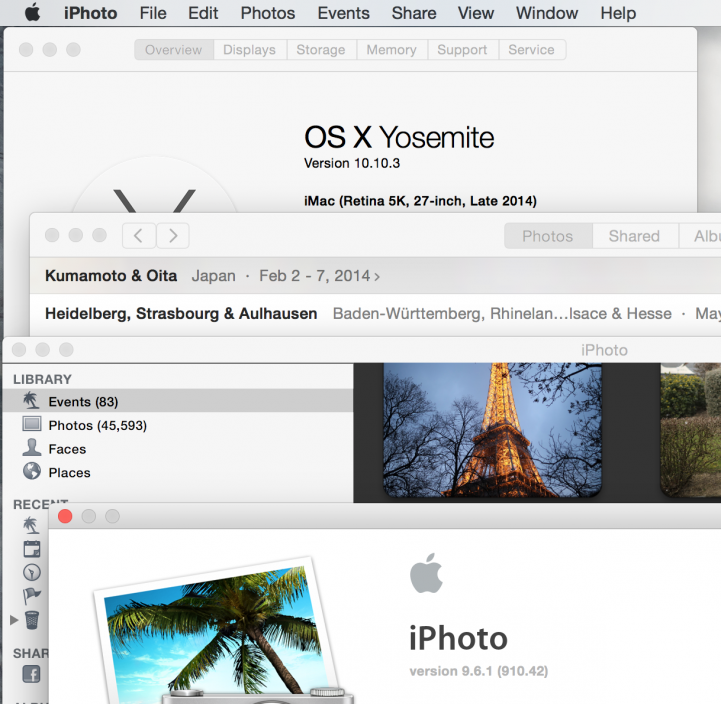This screenshot has height=704, width=721.
Task: Open the Share menu
Action: [x=414, y=13]
